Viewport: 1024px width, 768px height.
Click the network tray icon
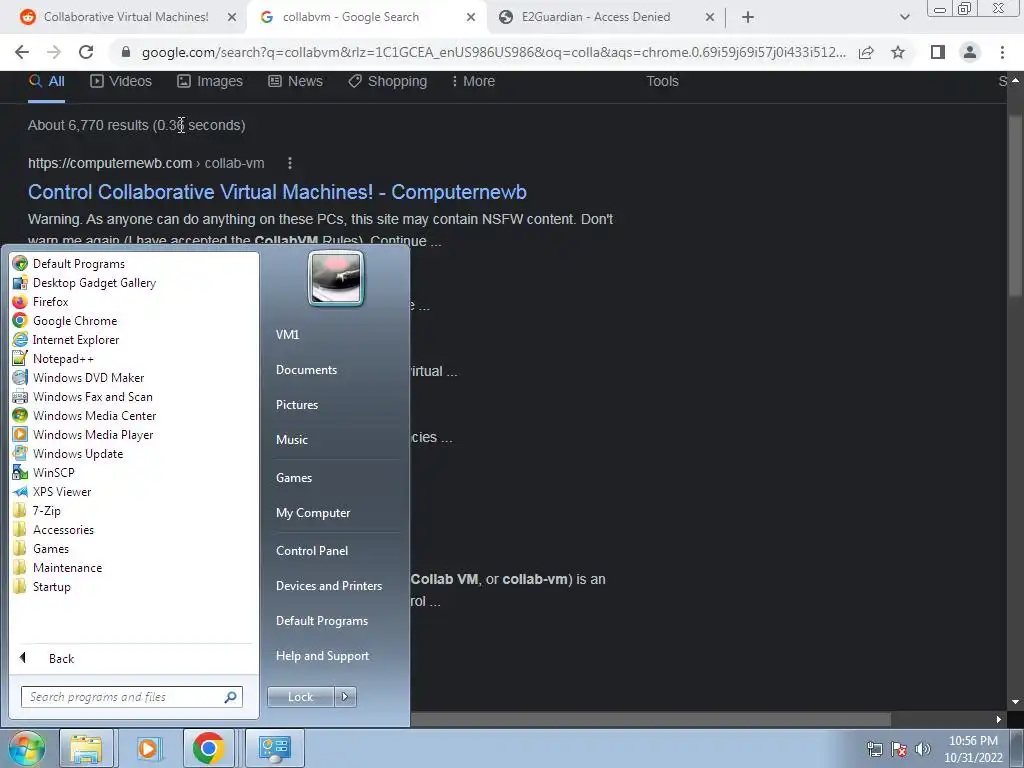tap(874, 749)
